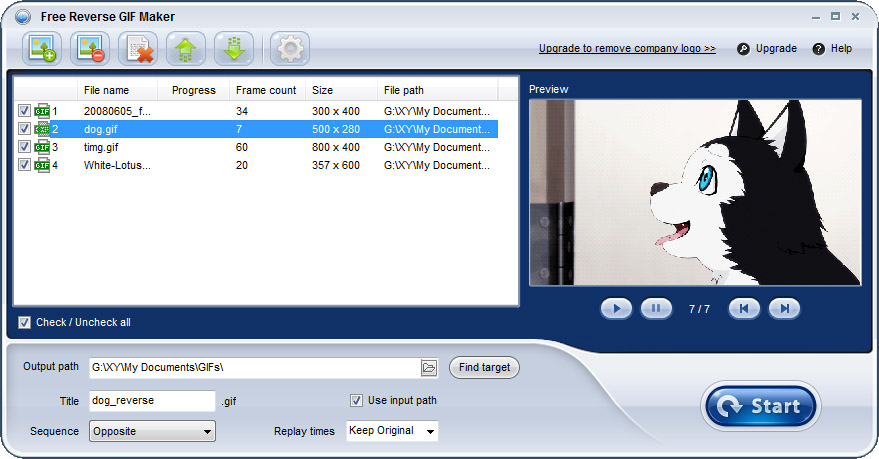
Task: Click the Find target button
Action: (484, 368)
